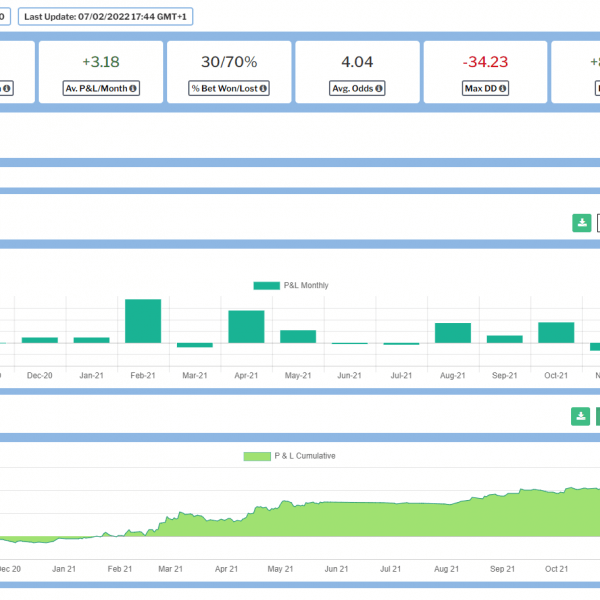Click the Sep 21 cumulative axis label
The width and height of the screenshot is (600, 600).
coord(502,569)
